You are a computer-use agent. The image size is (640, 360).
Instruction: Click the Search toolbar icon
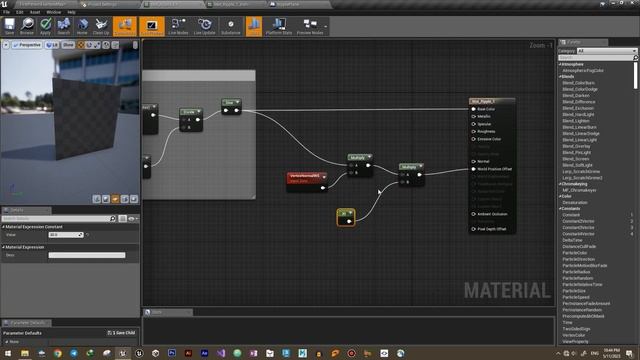tap(64, 26)
